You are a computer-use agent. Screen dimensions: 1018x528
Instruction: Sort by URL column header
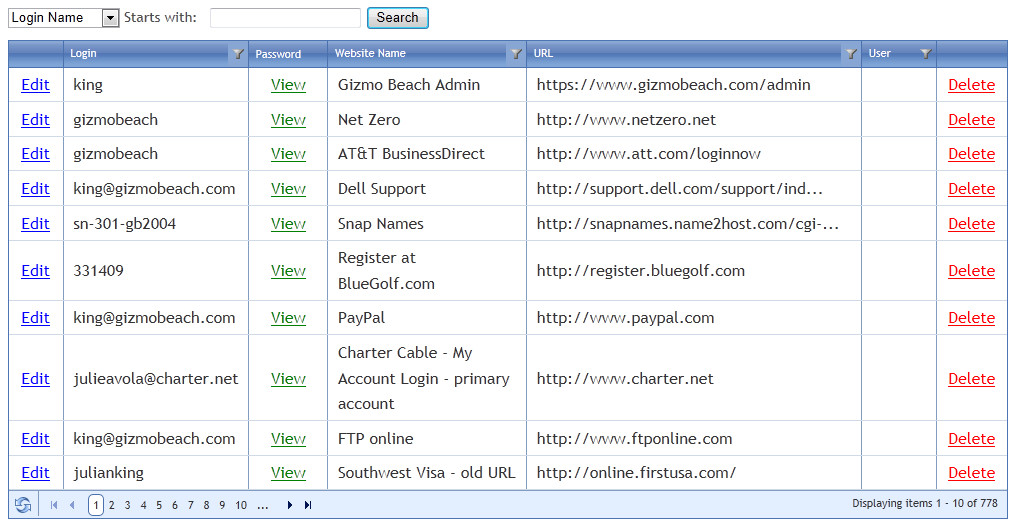543,53
